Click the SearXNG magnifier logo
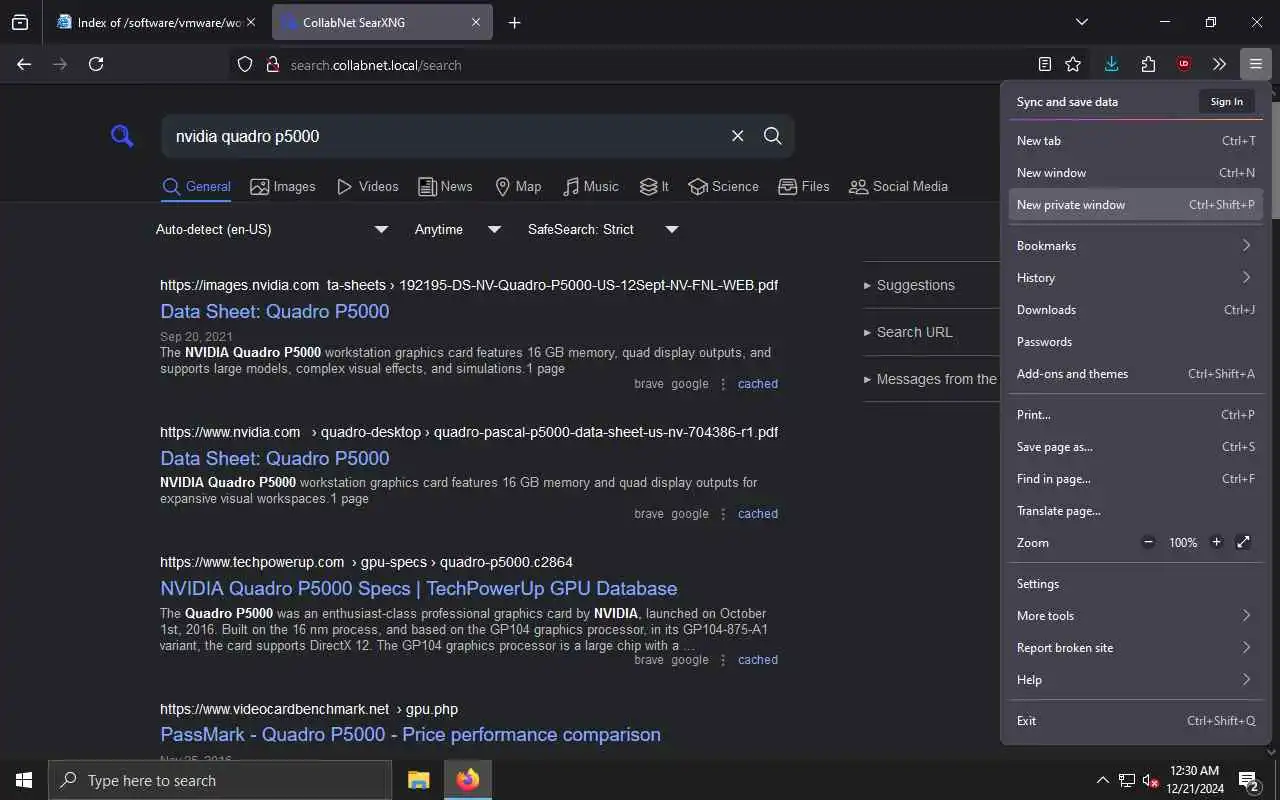Screen dimensions: 1280x800 click(x=122, y=136)
